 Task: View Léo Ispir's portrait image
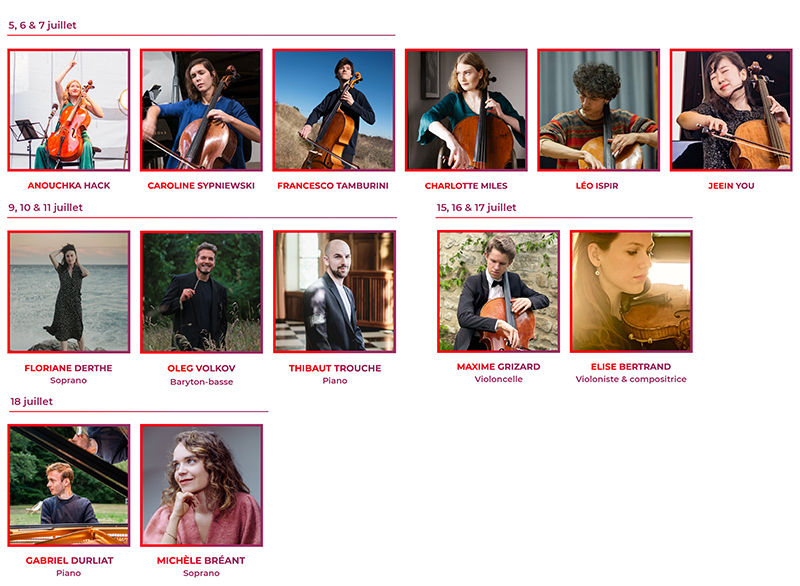click(598, 110)
